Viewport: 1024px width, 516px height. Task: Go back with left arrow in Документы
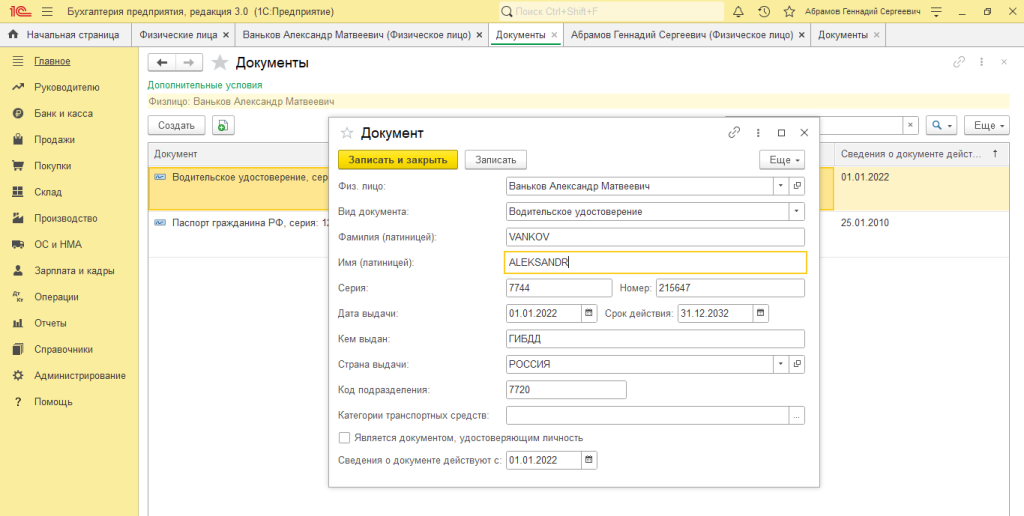[x=162, y=63]
